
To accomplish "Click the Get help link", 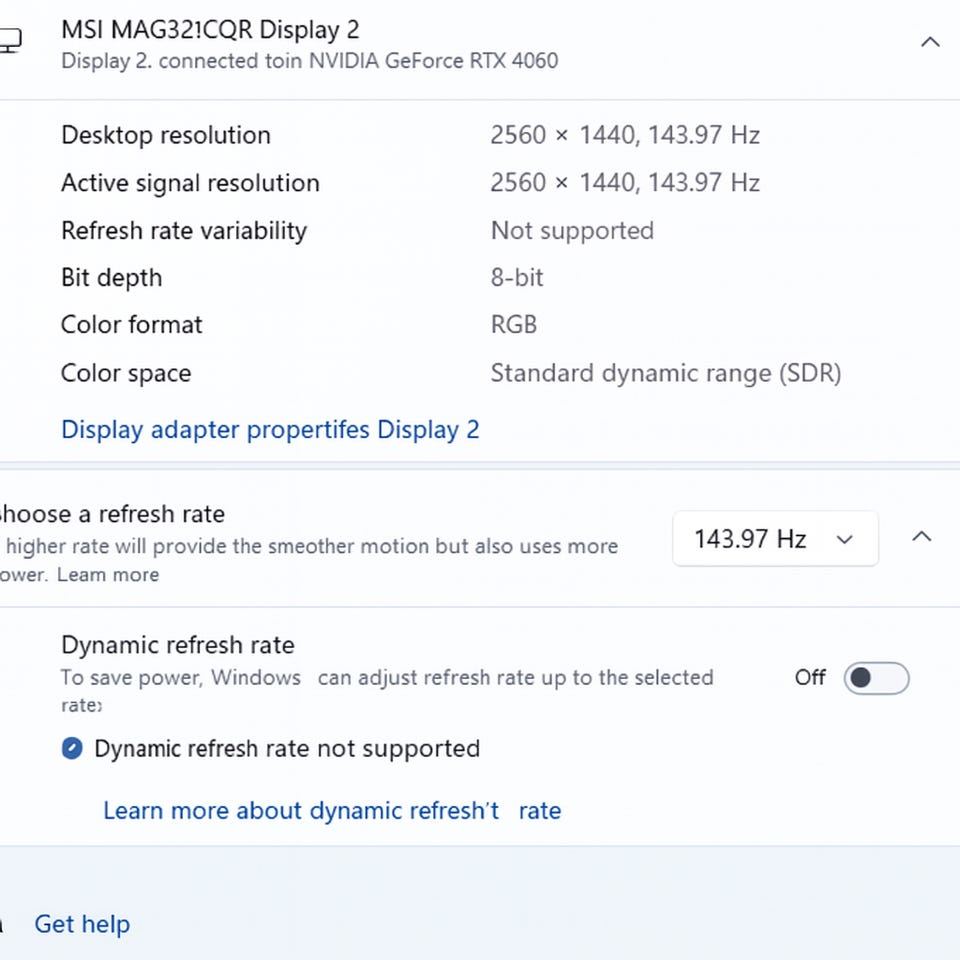I will pyautogui.click(x=82, y=924).
